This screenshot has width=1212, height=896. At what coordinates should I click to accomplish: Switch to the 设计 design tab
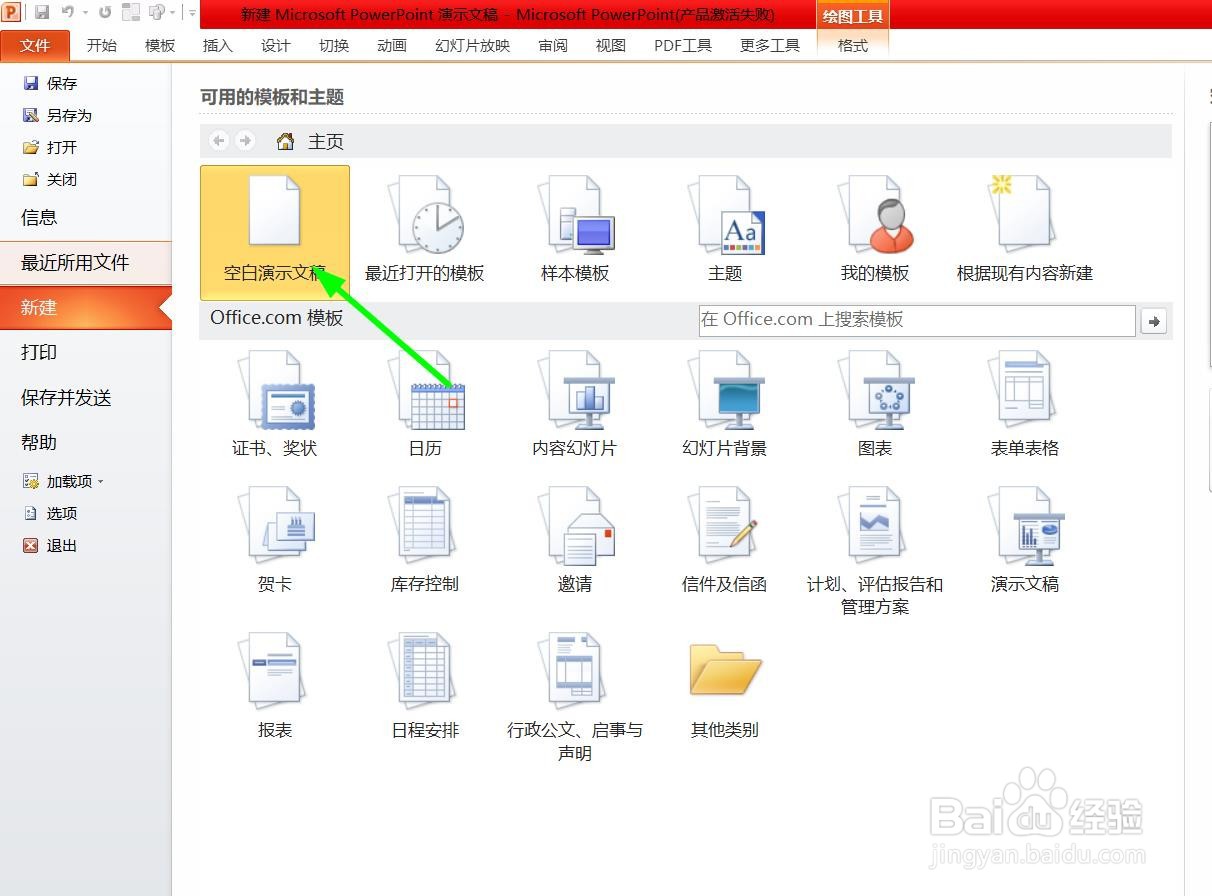click(276, 45)
